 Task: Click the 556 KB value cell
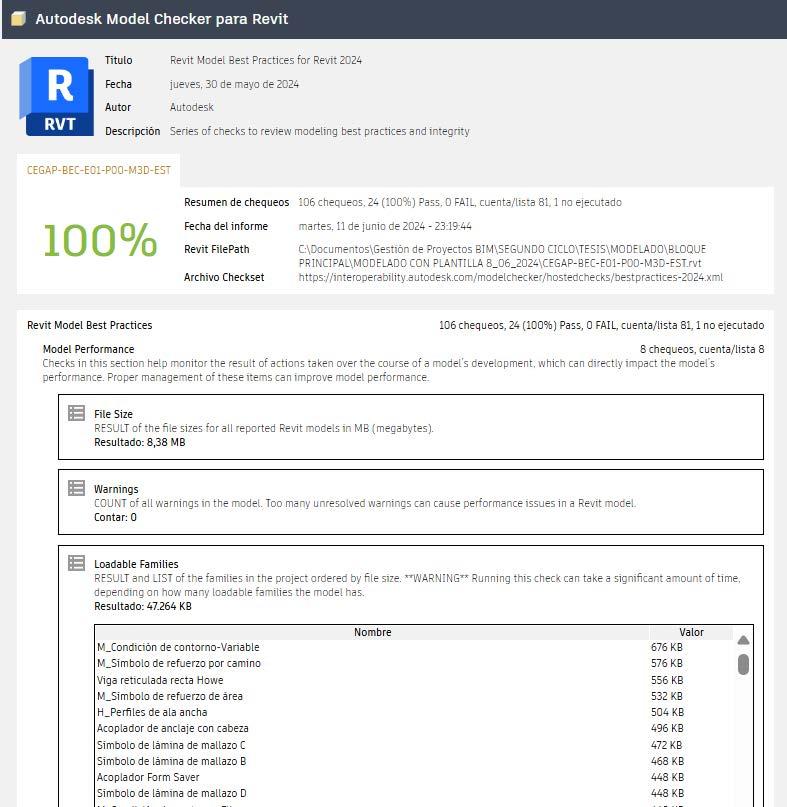(667, 680)
